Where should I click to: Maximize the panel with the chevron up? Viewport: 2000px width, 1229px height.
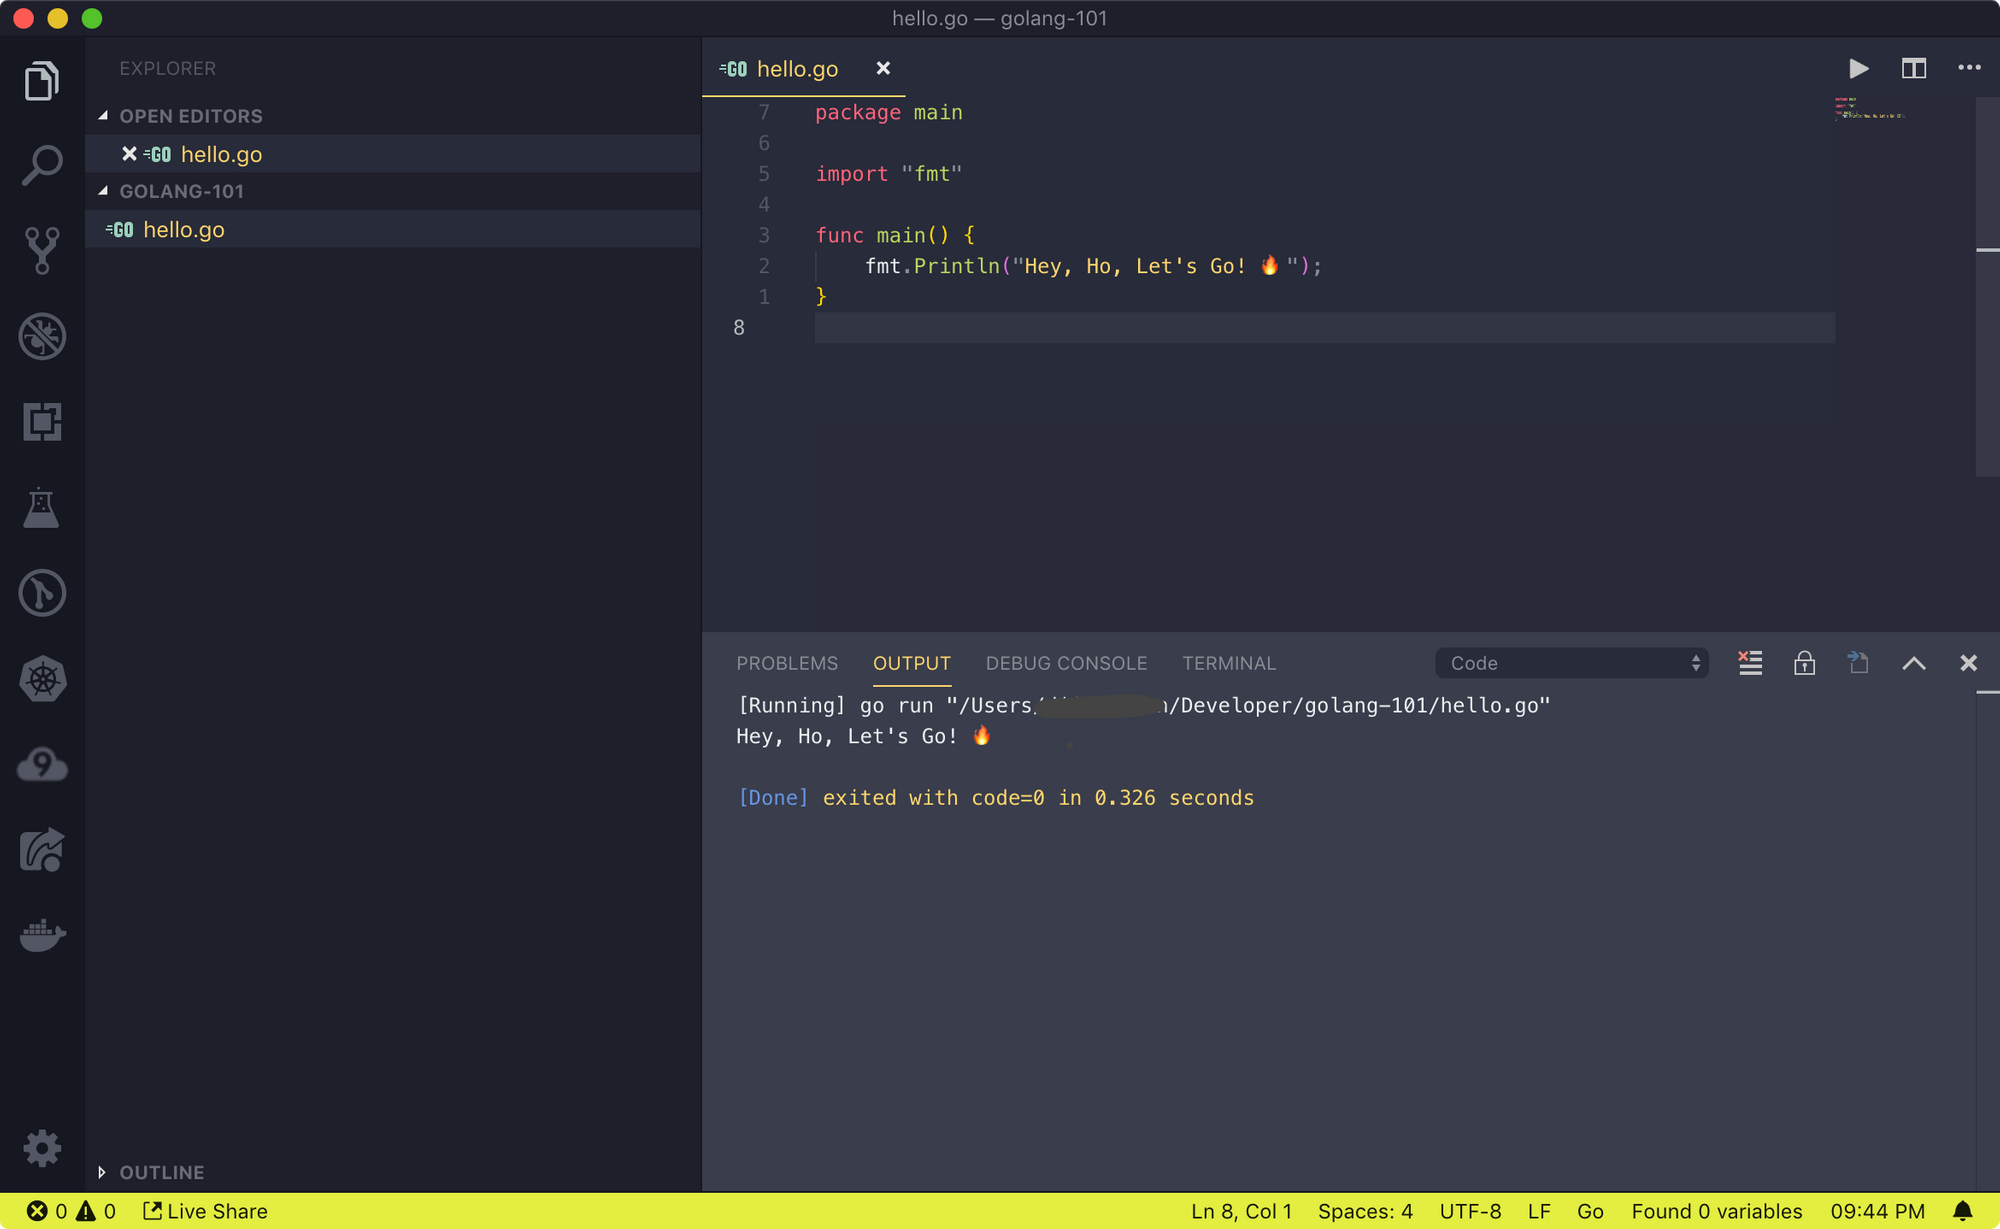(1913, 663)
